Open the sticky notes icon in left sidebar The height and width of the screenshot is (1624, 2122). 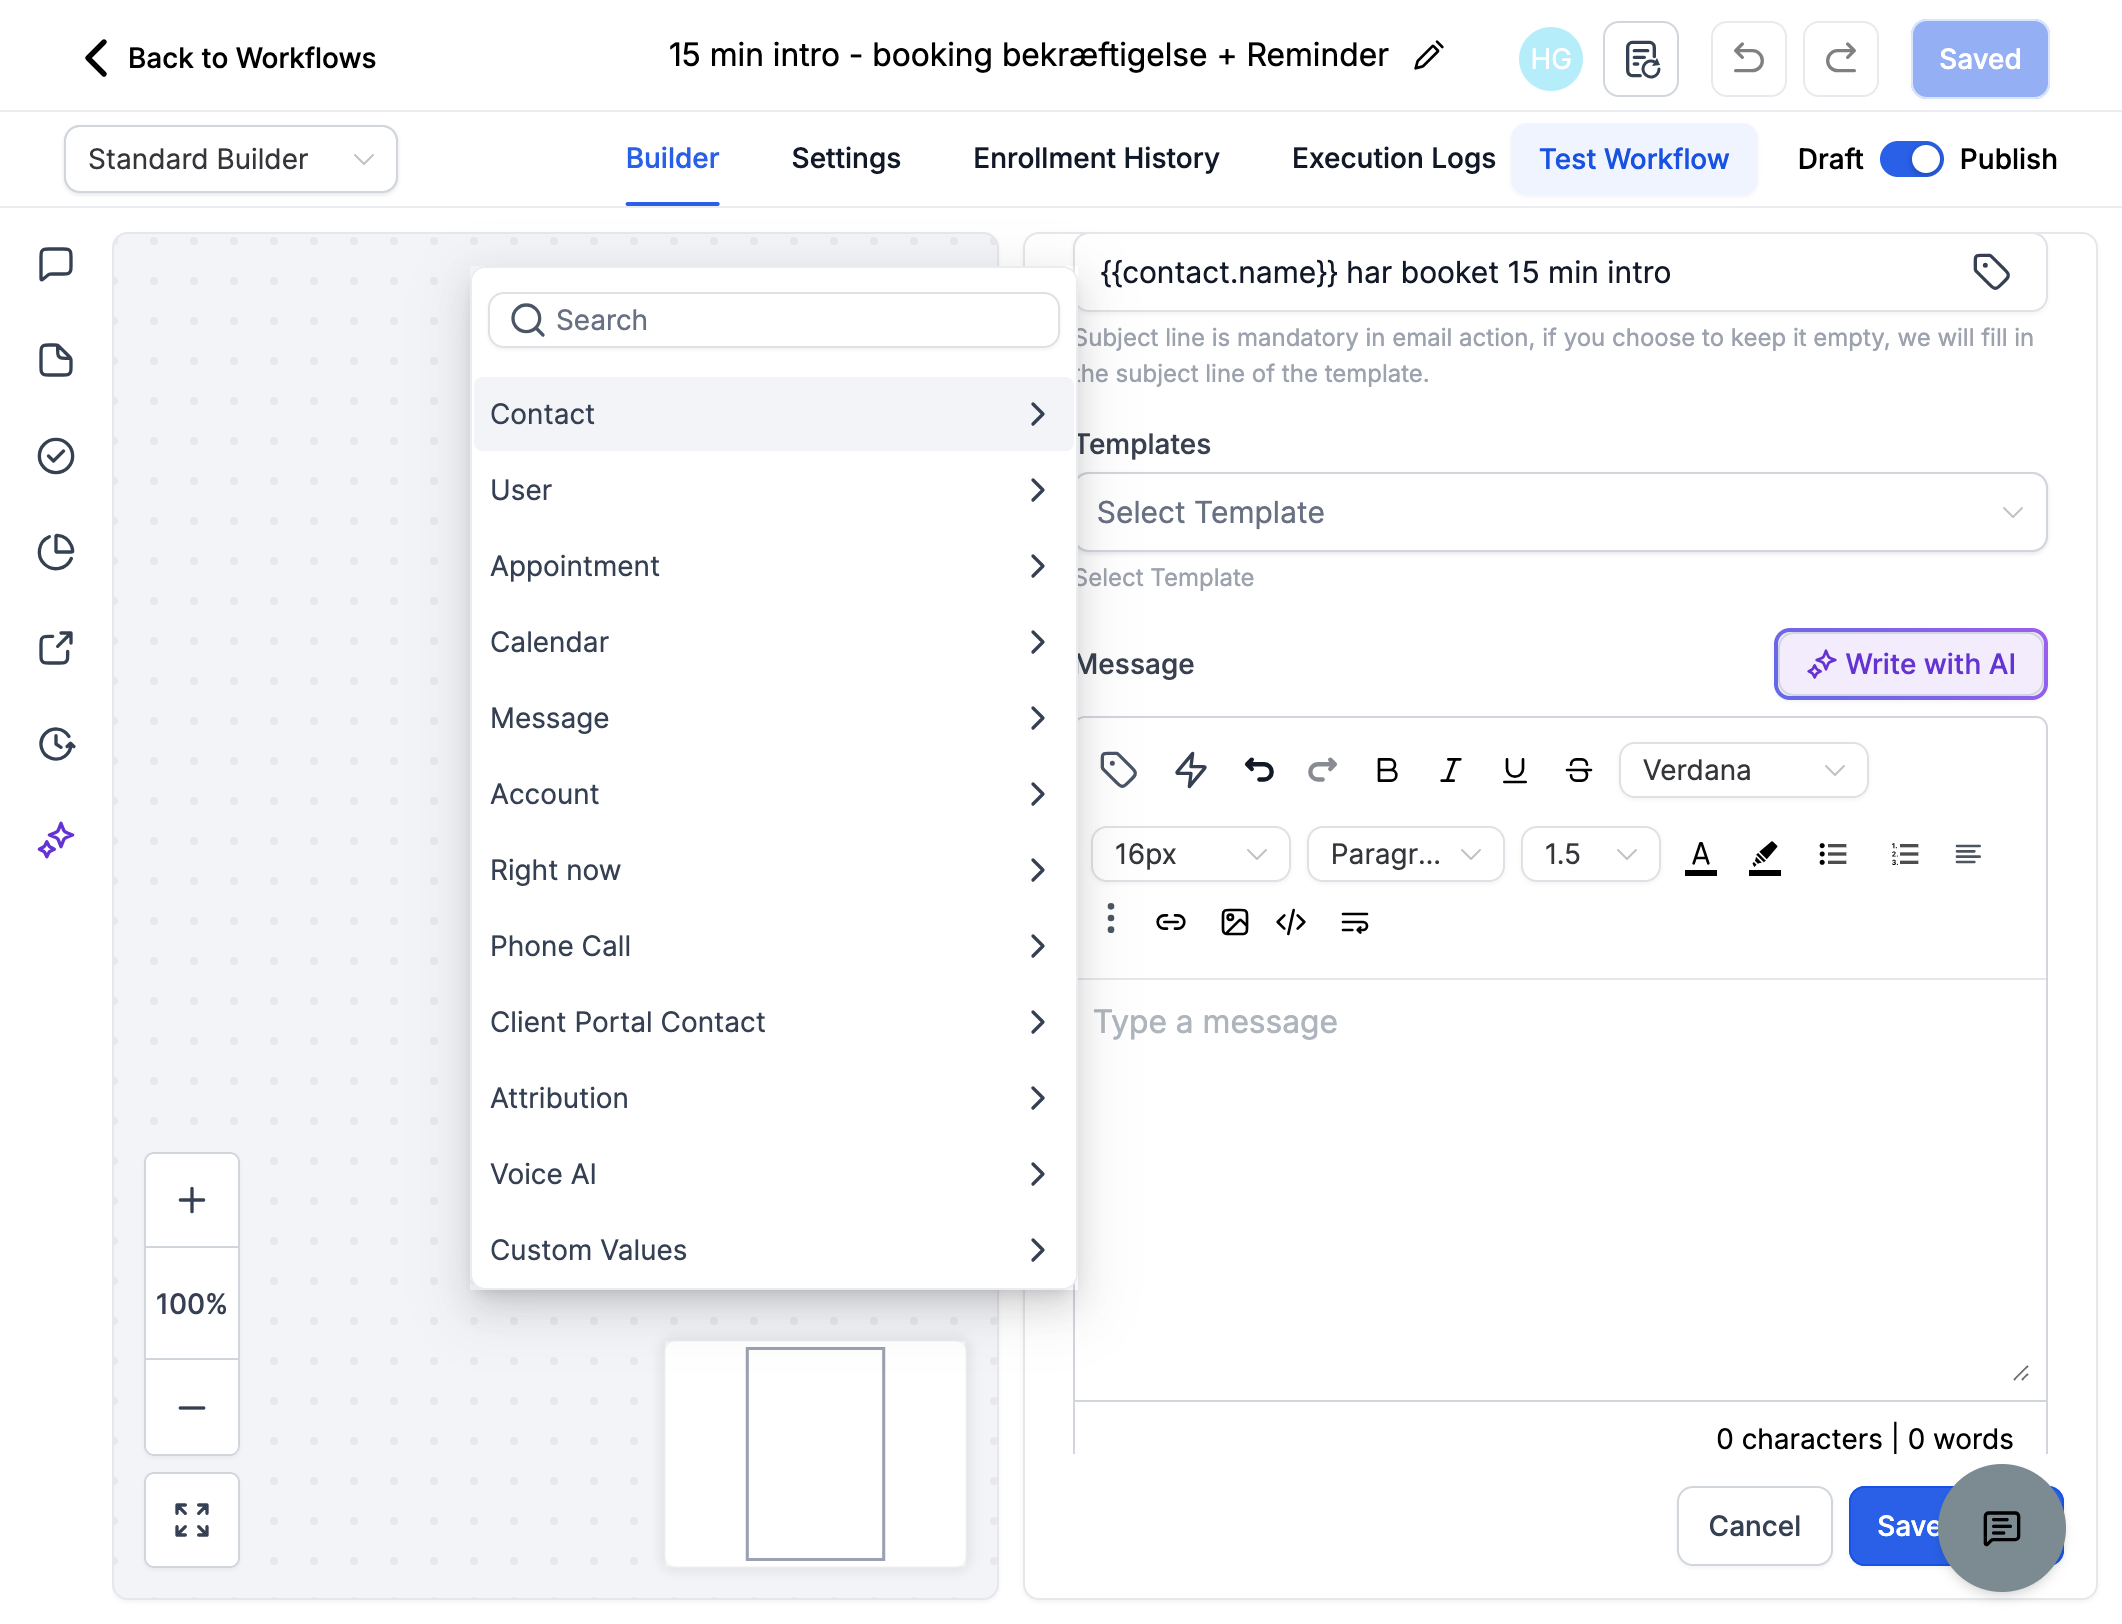click(56, 360)
